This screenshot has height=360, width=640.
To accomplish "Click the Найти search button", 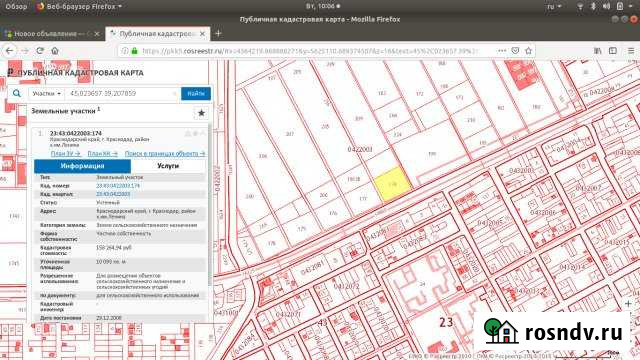I will point(196,93).
